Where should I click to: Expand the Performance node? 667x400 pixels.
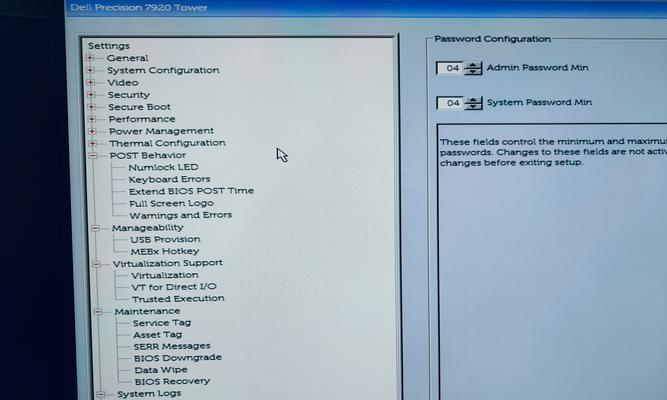tap(92, 119)
